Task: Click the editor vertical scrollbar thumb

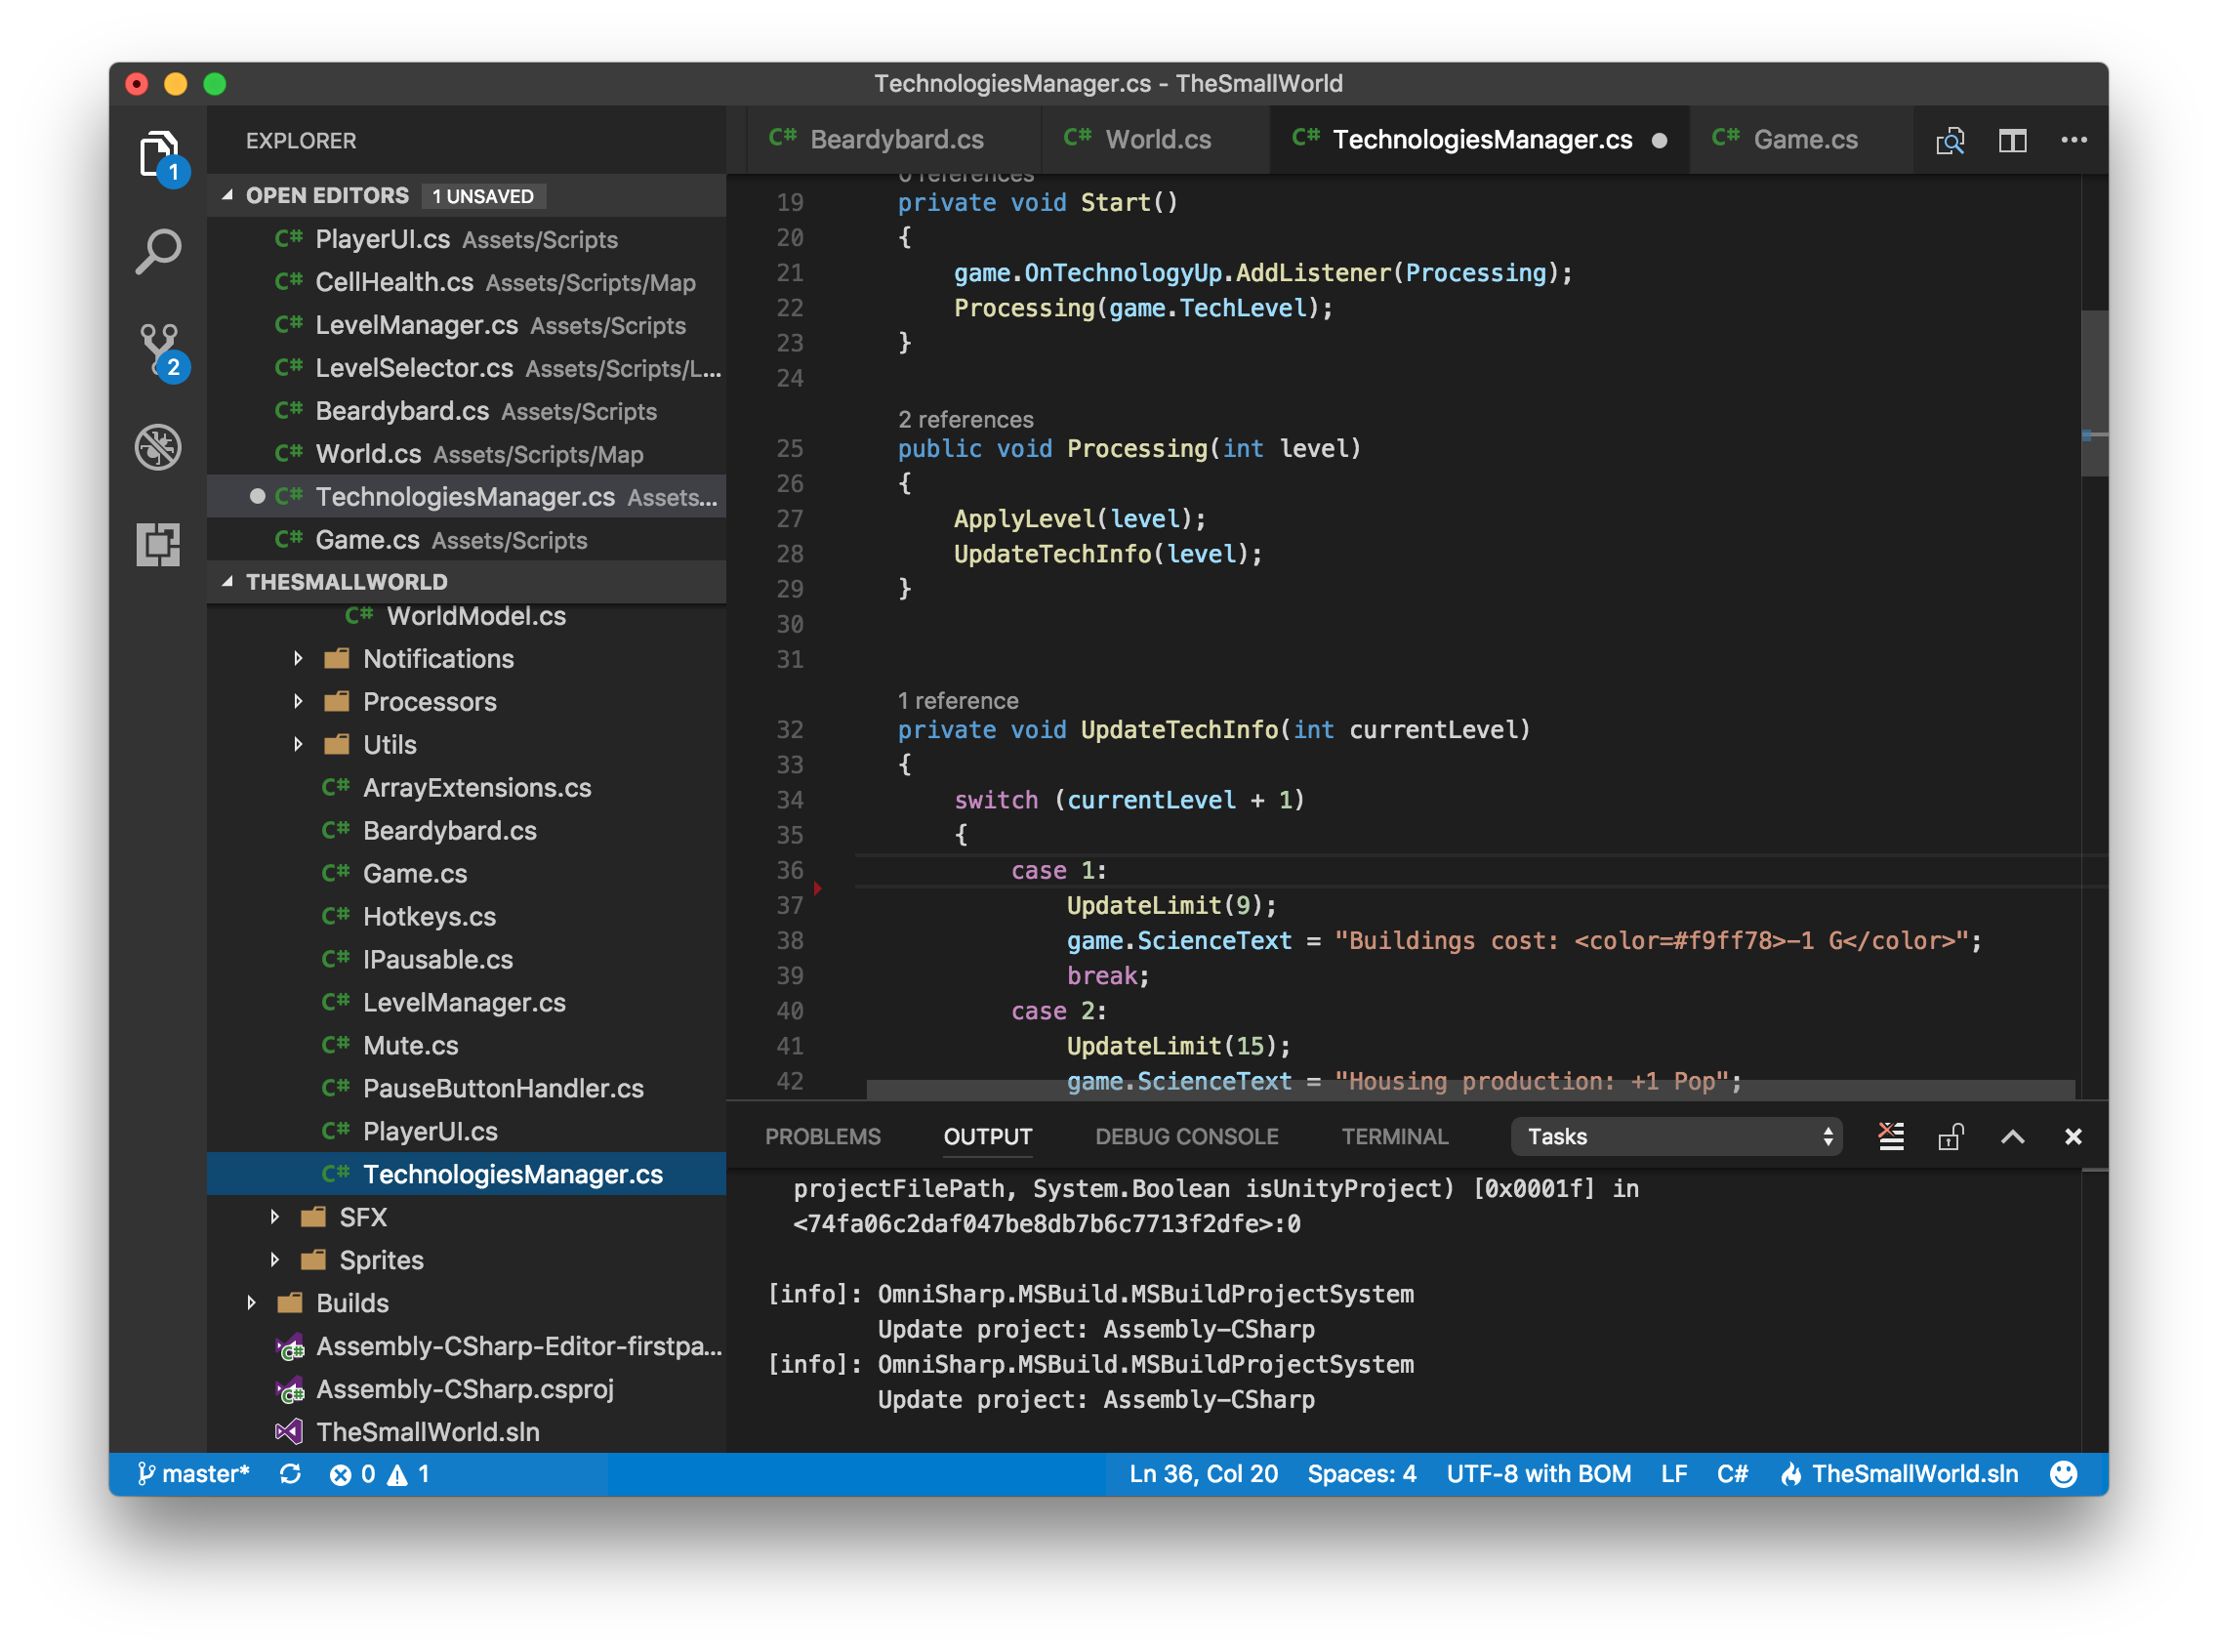Action: (x=2094, y=392)
